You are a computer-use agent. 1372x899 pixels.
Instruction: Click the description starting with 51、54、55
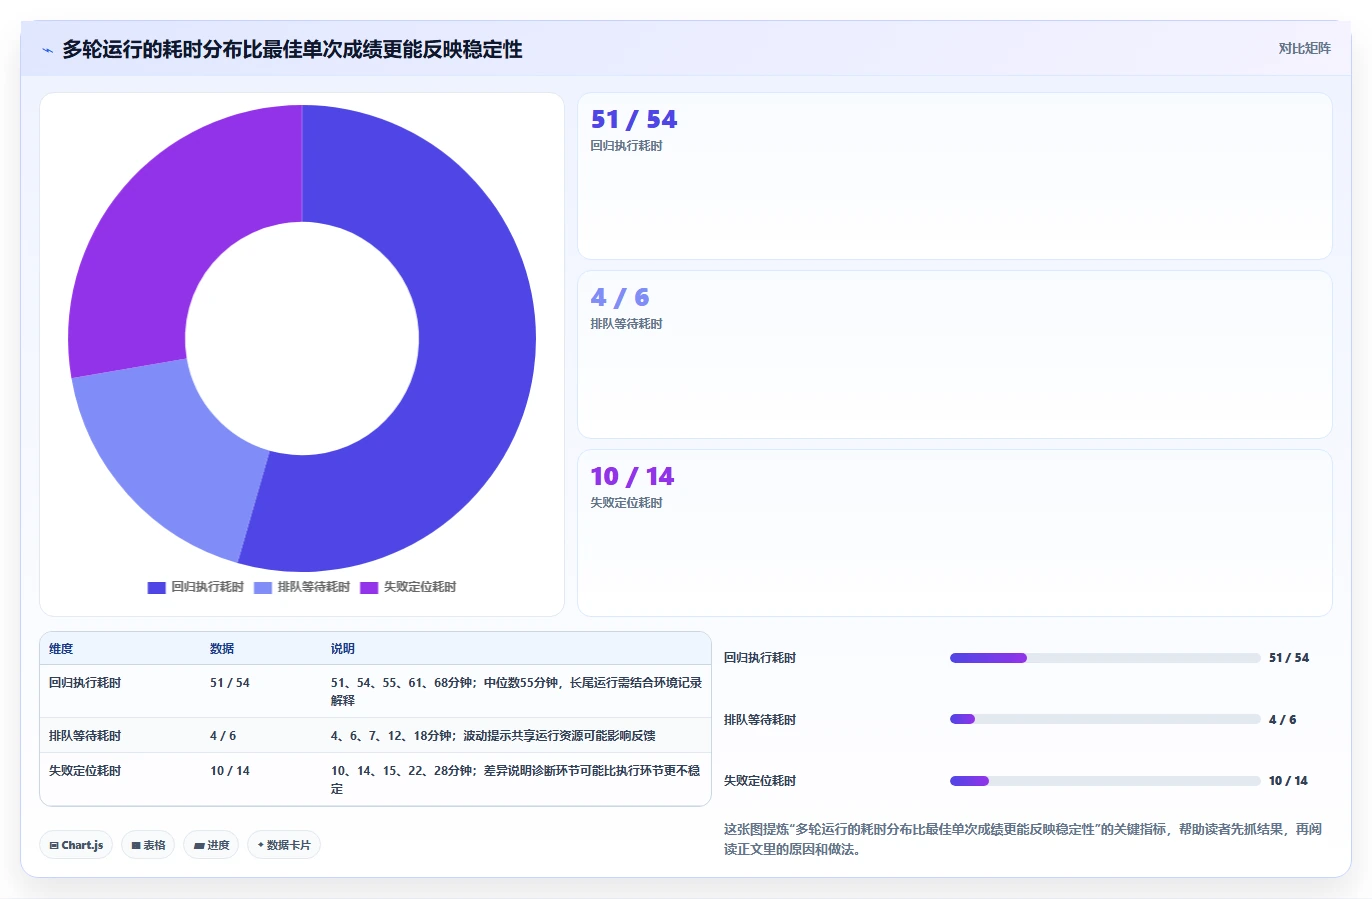tap(516, 692)
